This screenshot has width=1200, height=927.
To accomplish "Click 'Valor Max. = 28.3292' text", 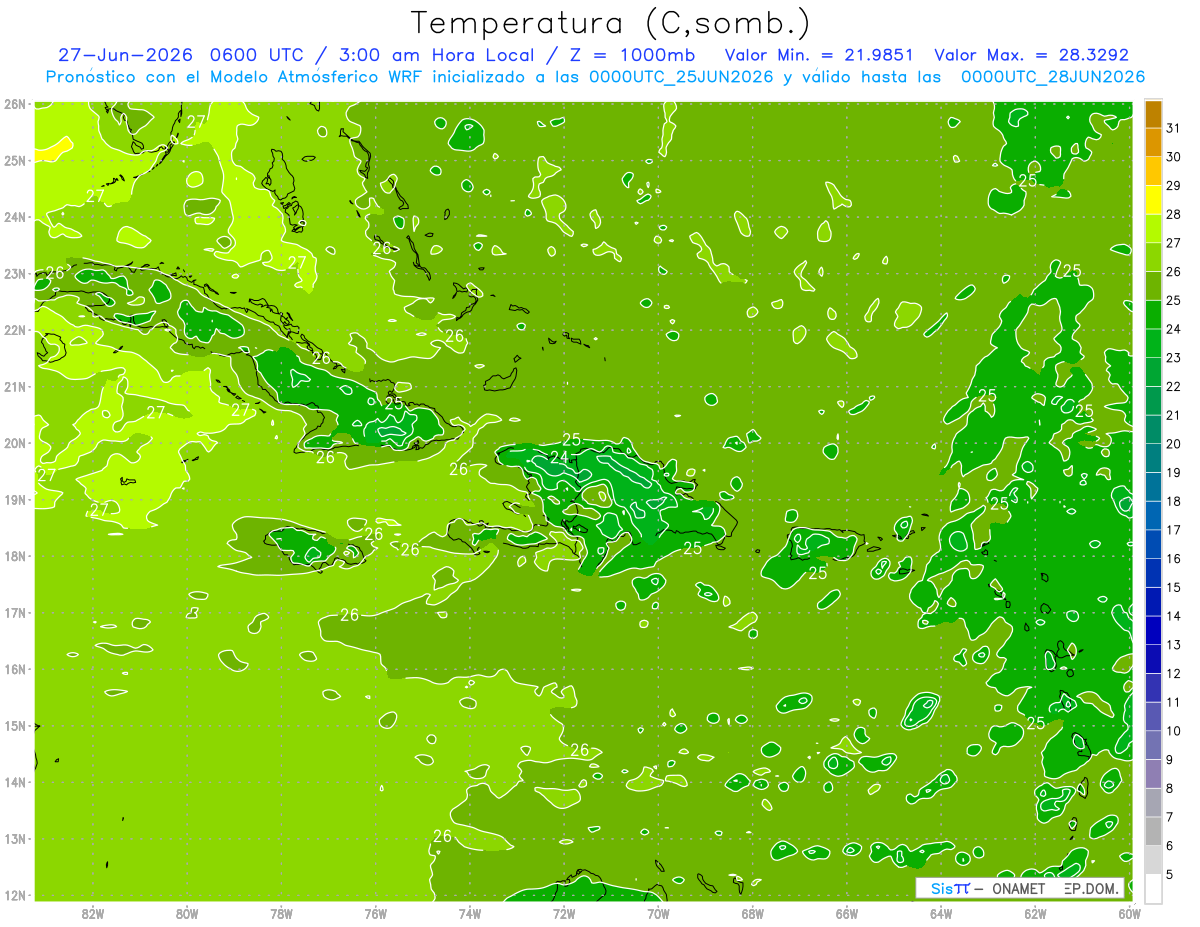I will pos(1031,55).
